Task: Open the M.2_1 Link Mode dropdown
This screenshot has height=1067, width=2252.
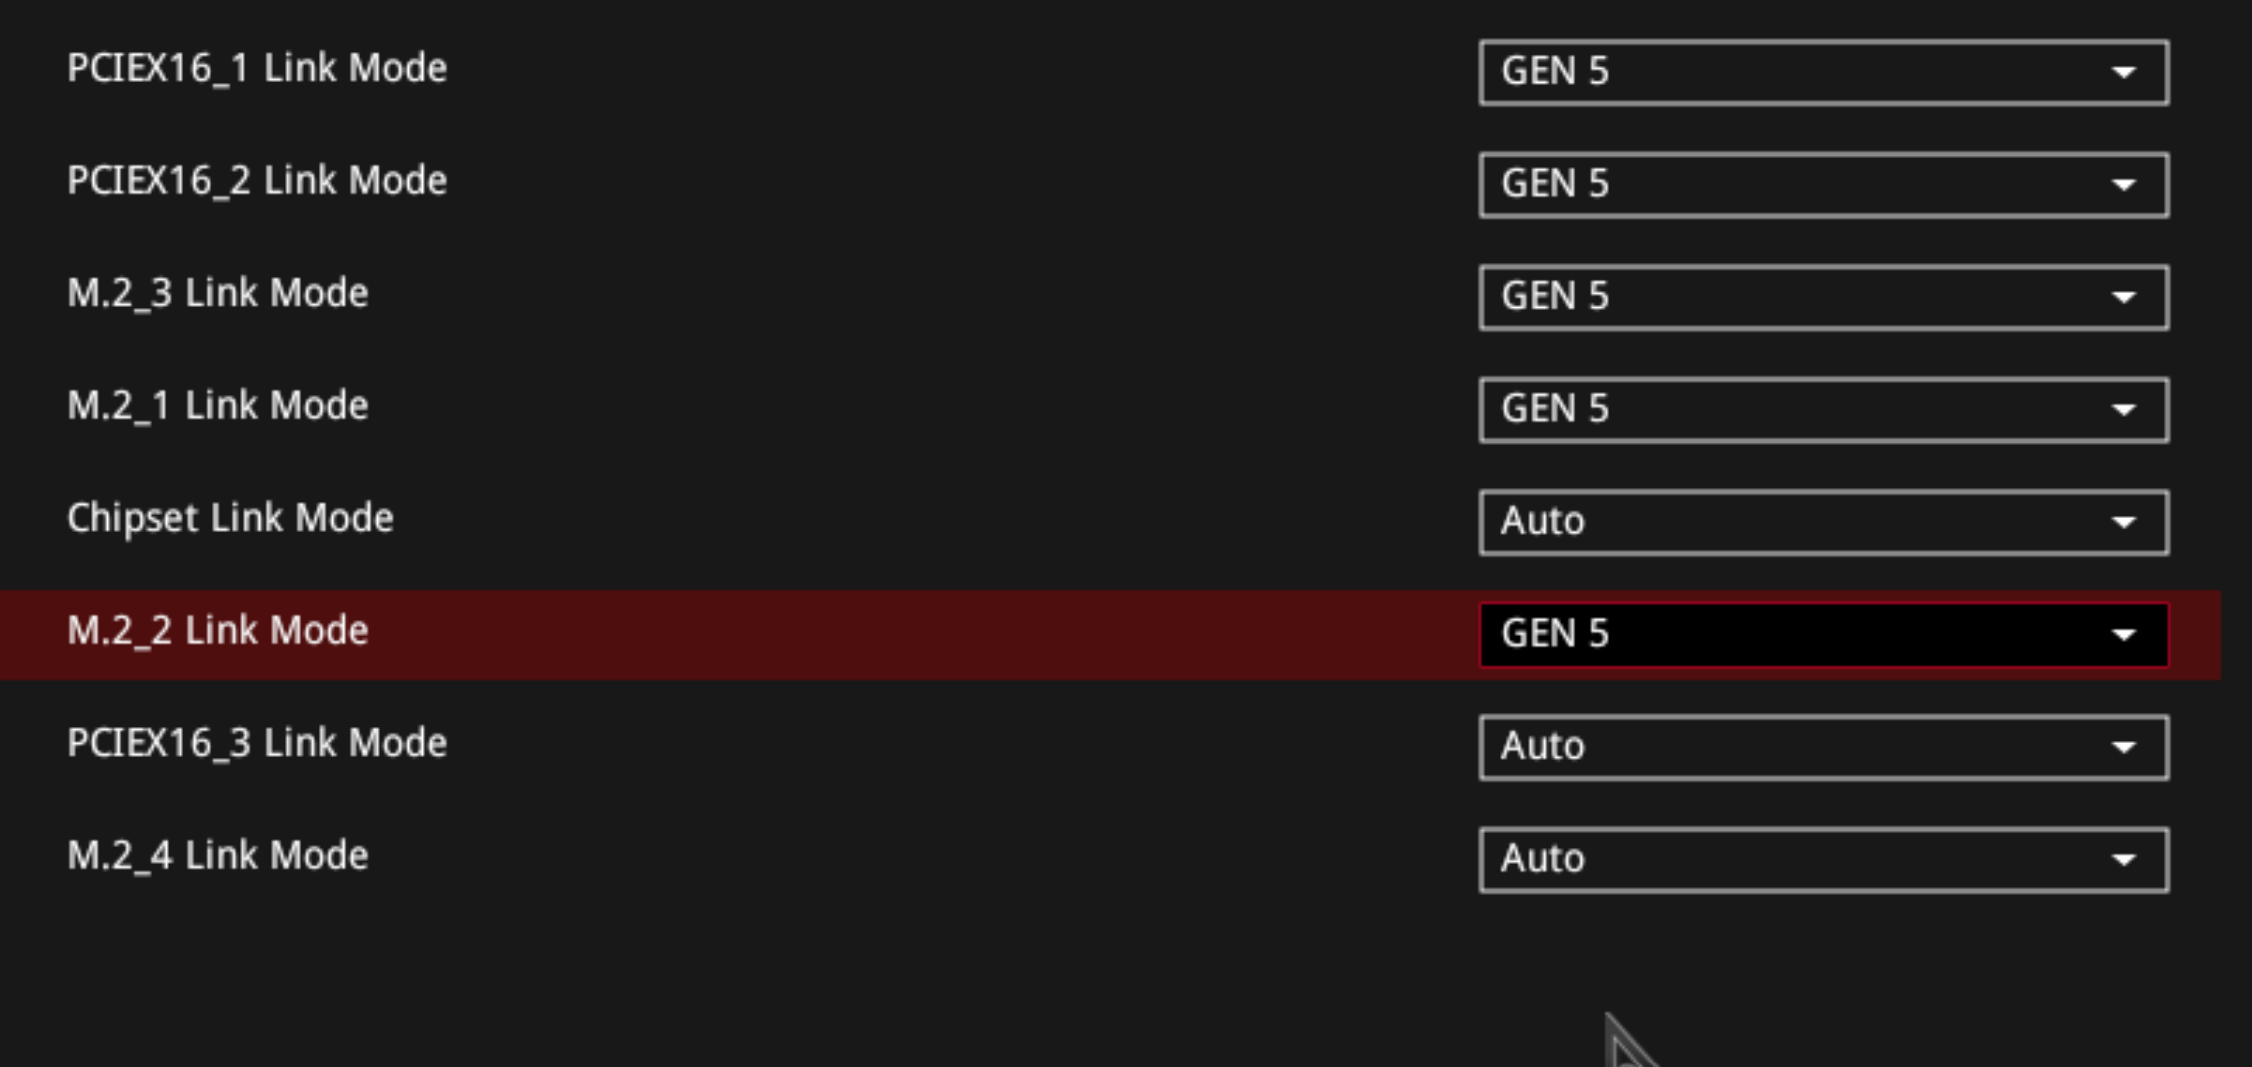Action: [1822, 409]
